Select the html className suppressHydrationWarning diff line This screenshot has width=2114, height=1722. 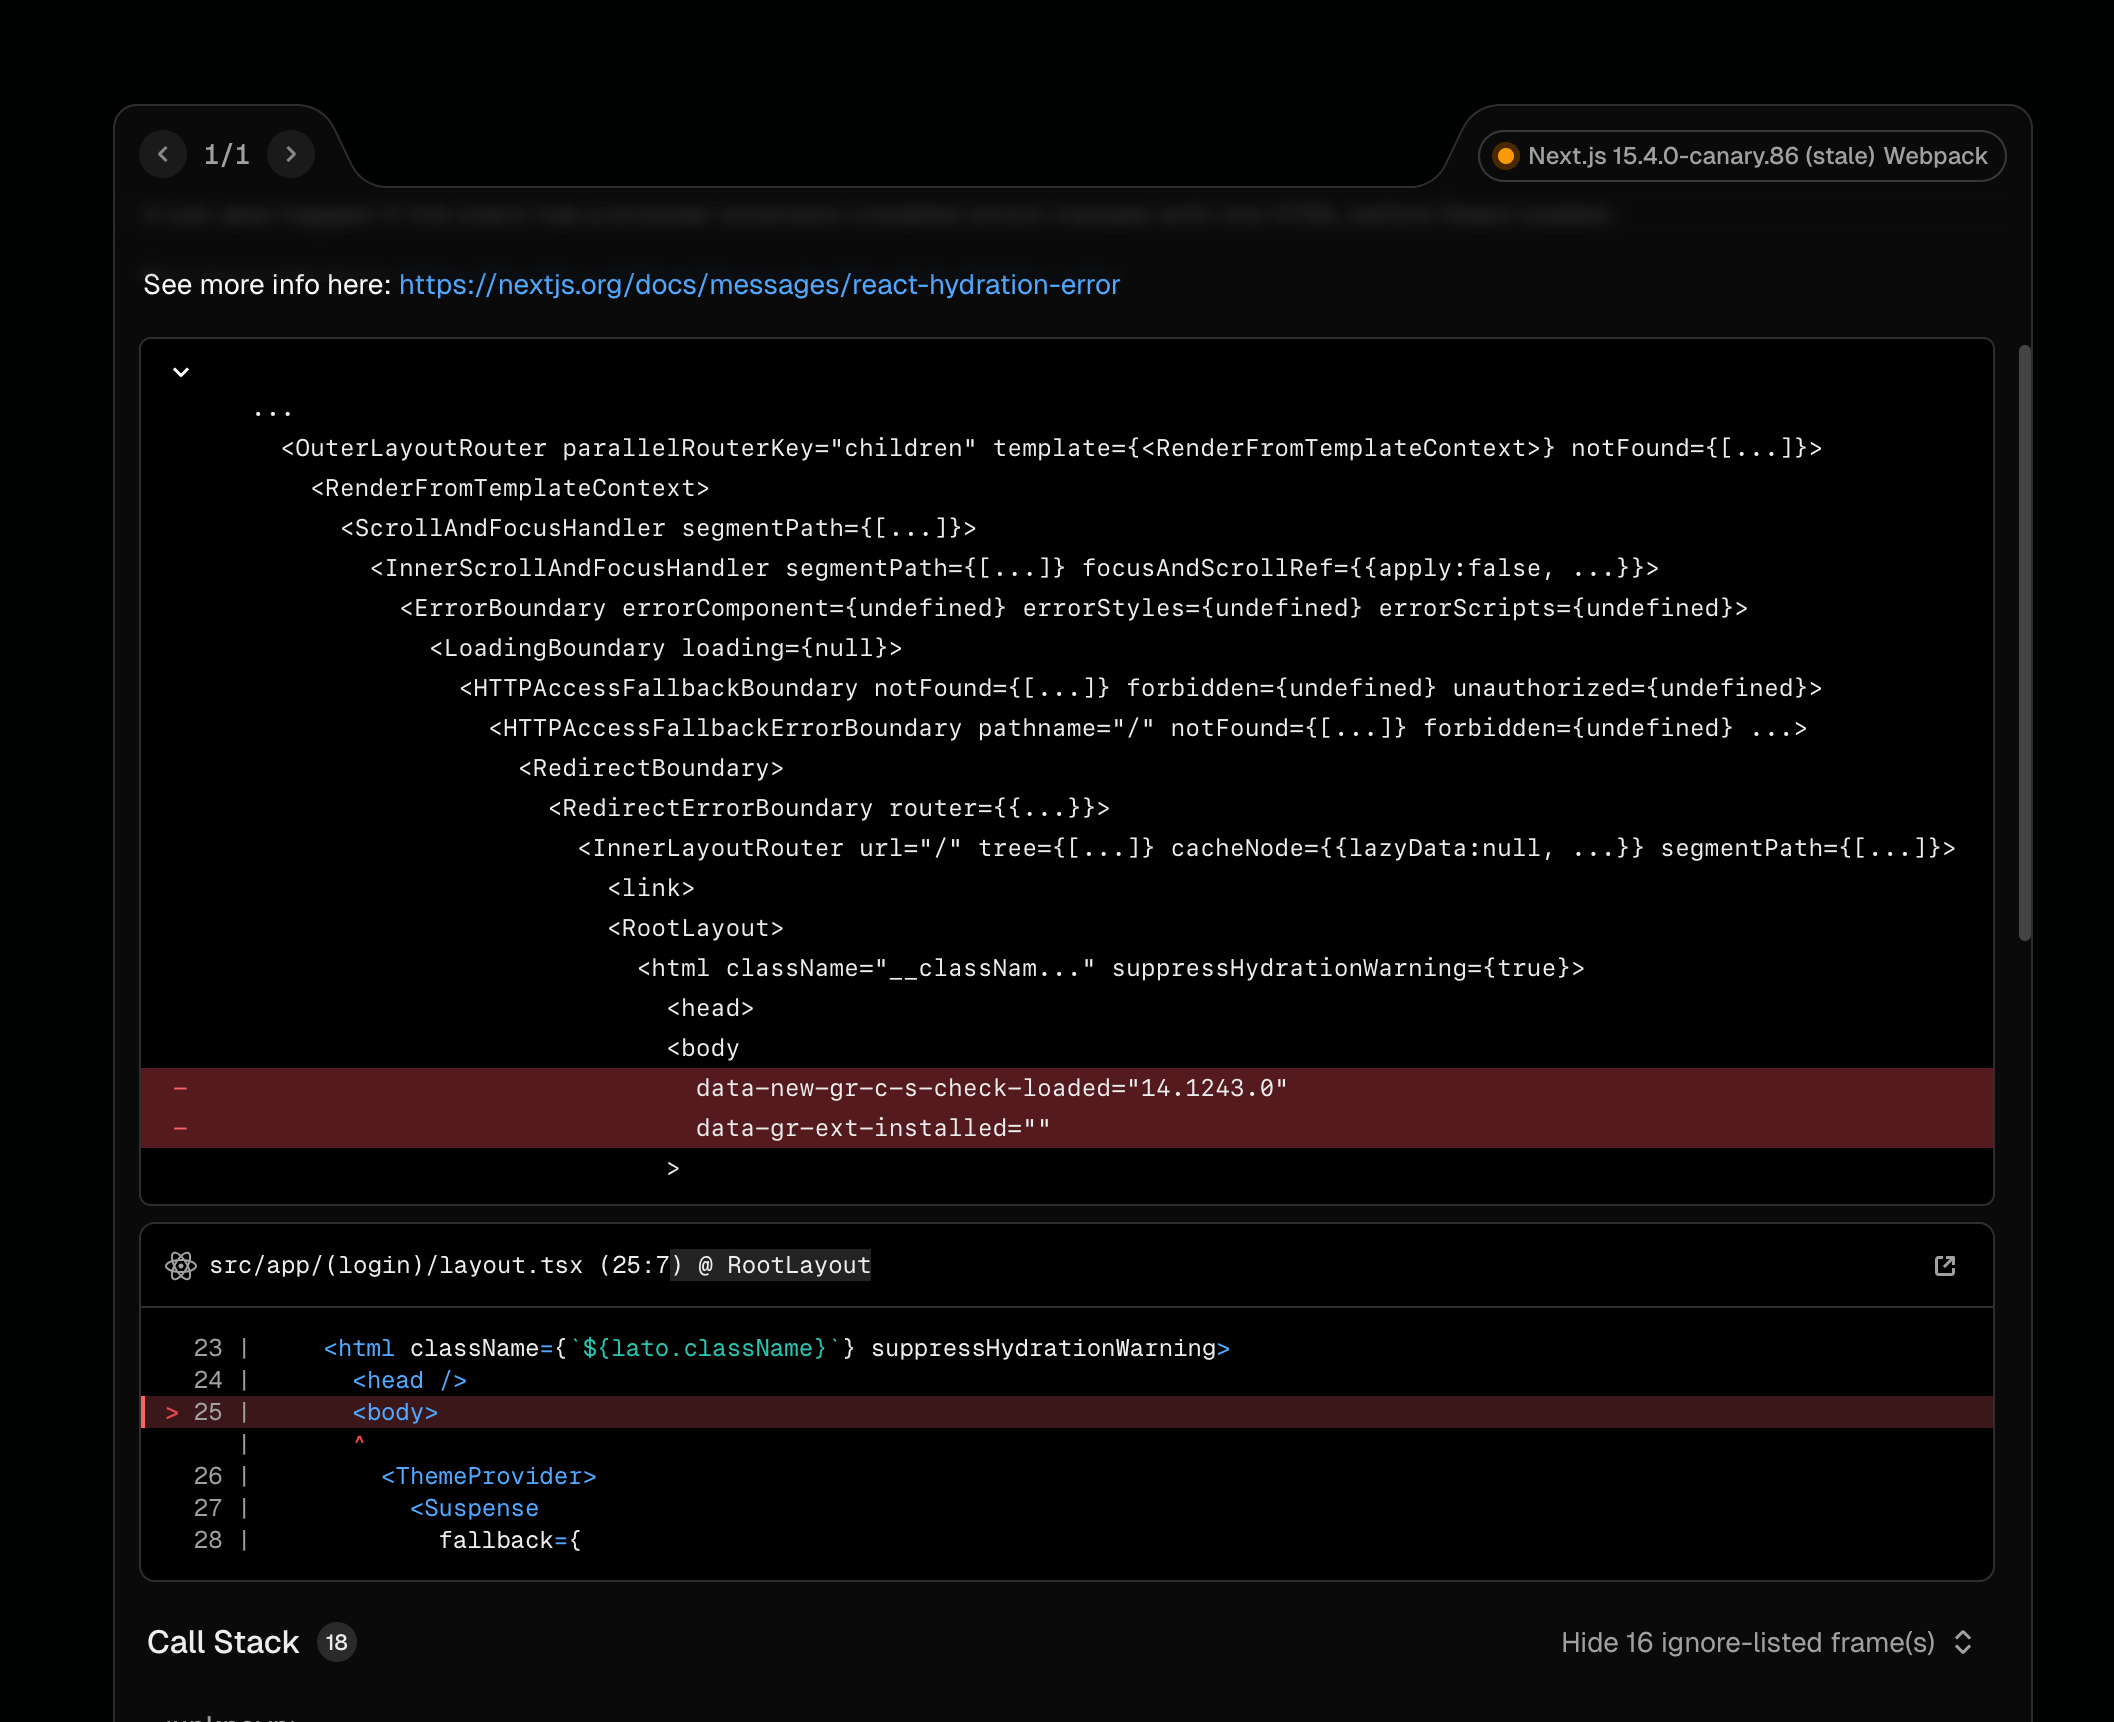pyautogui.click(x=1111, y=968)
